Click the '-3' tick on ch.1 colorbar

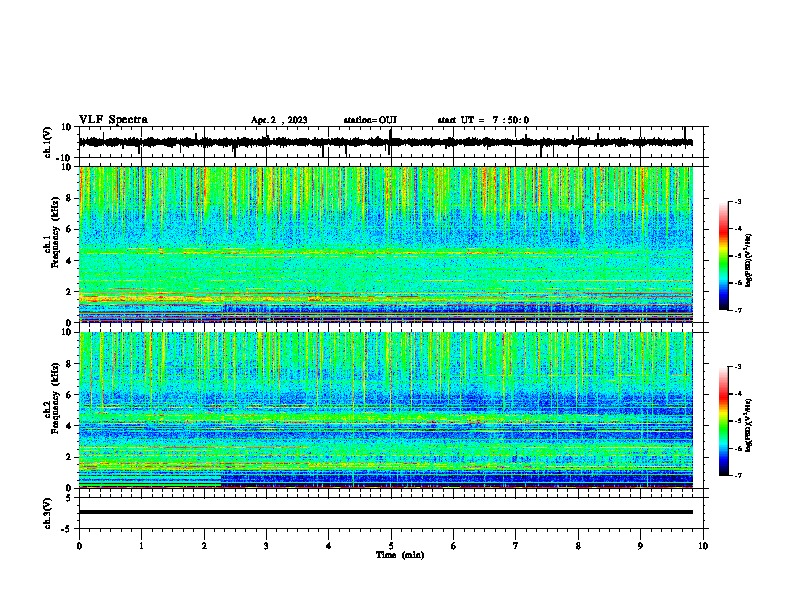(737, 202)
